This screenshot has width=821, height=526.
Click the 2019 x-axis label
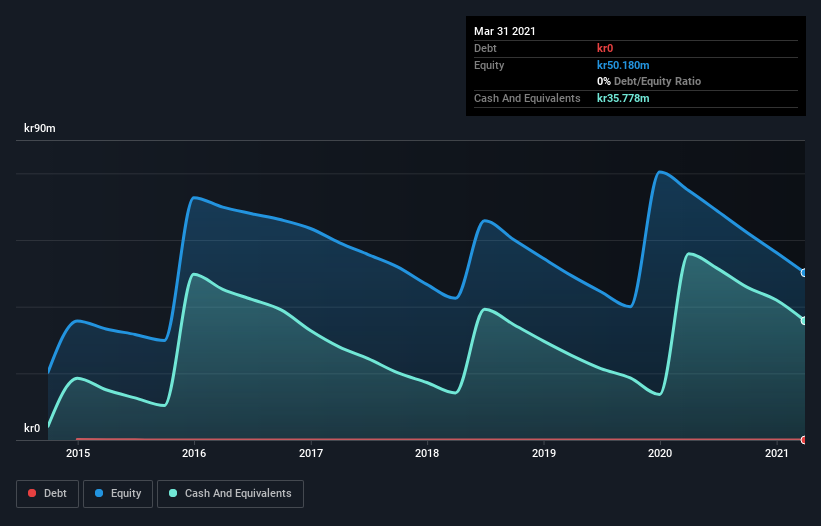(543, 453)
